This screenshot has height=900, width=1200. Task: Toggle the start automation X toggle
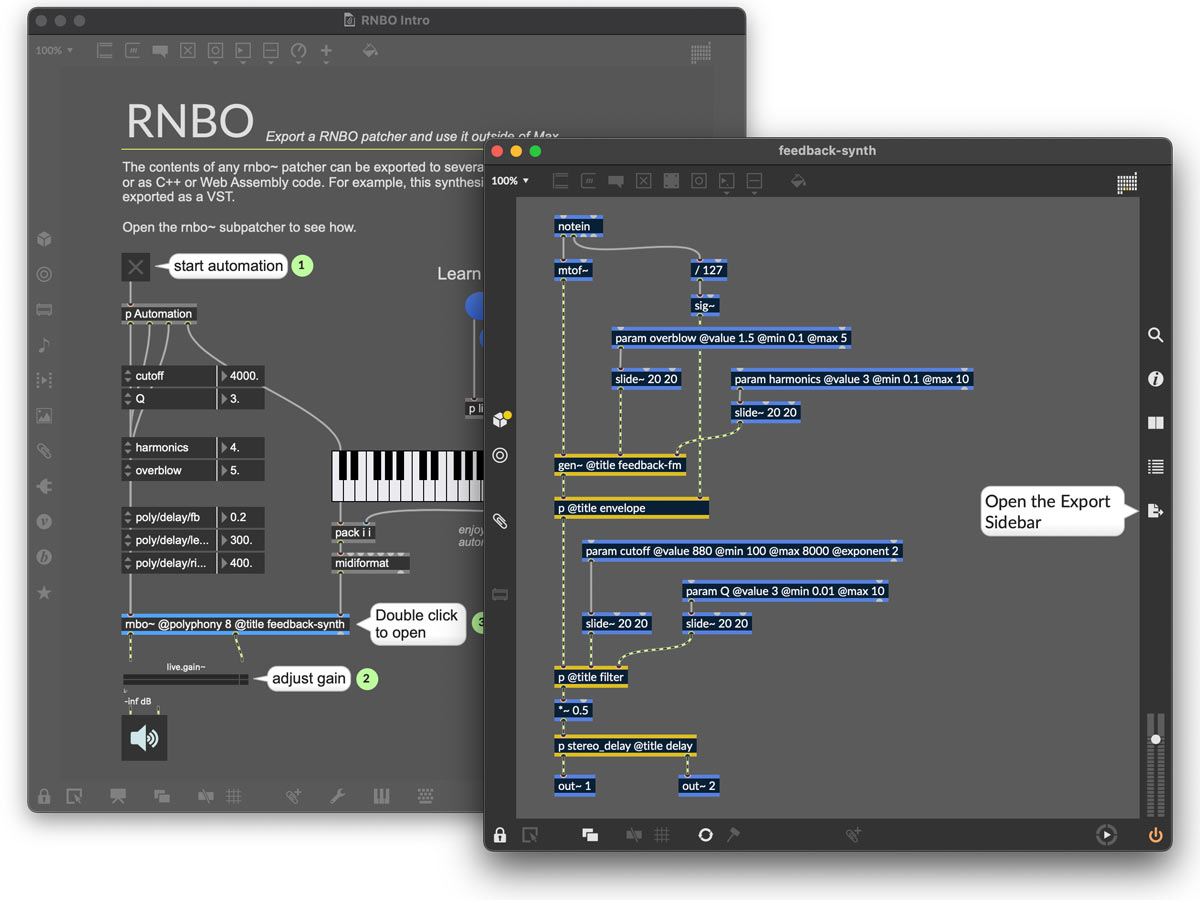click(x=136, y=266)
